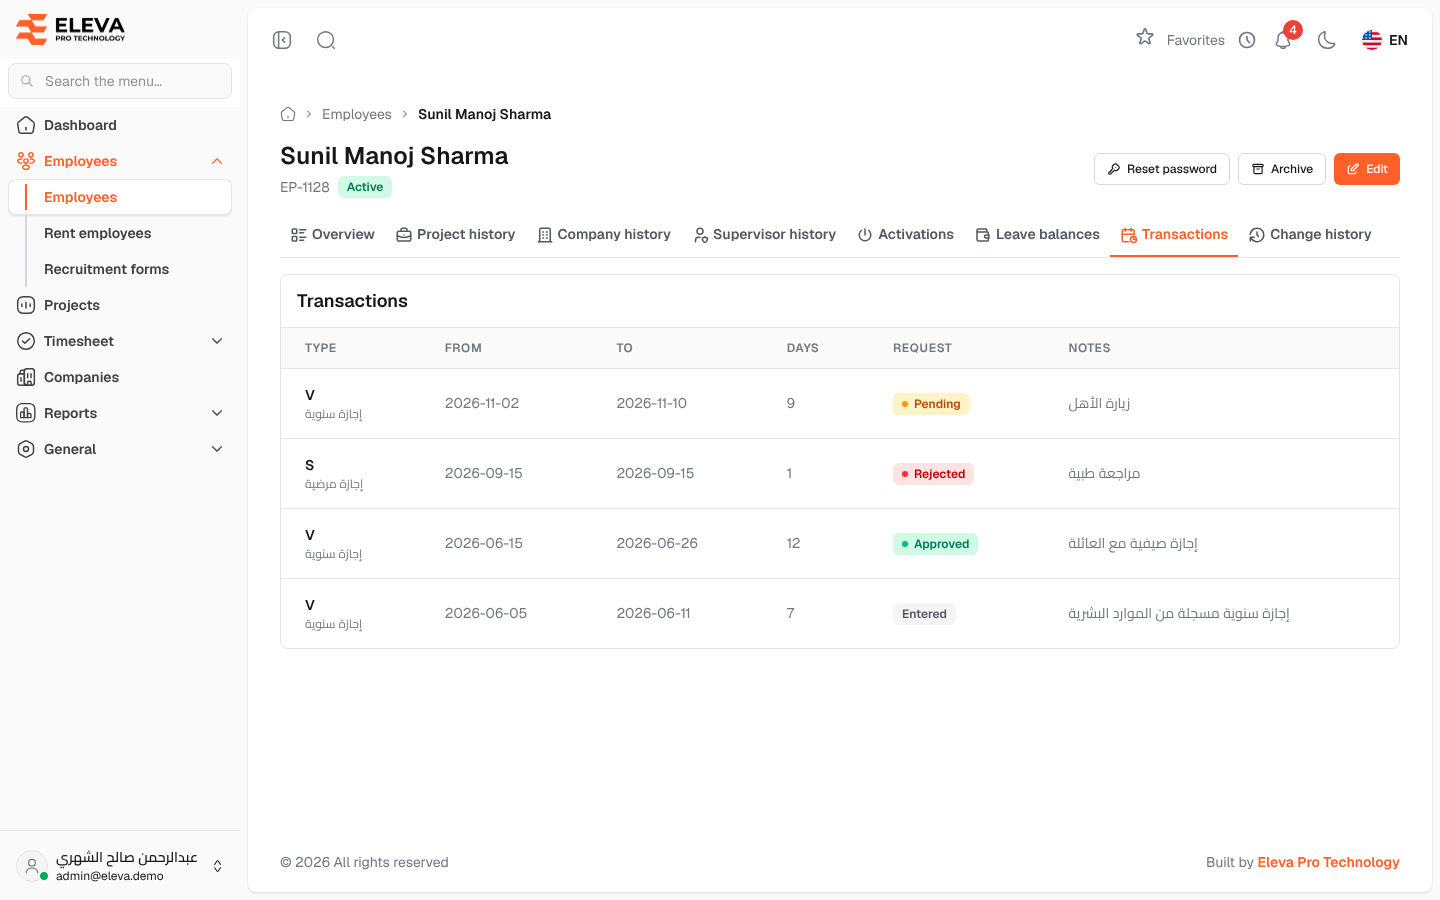Click the Active status badge
This screenshot has height=900, width=1440.
365,187
